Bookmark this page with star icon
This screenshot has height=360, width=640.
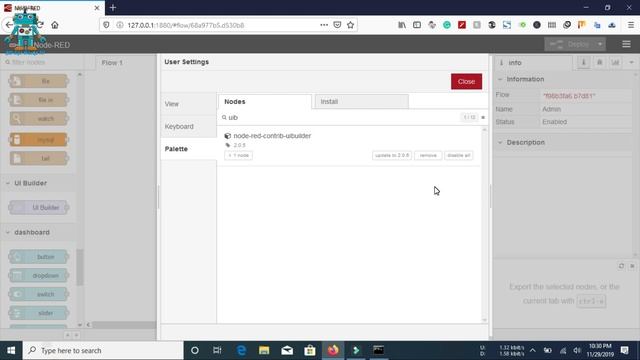[x=351, y=25]
